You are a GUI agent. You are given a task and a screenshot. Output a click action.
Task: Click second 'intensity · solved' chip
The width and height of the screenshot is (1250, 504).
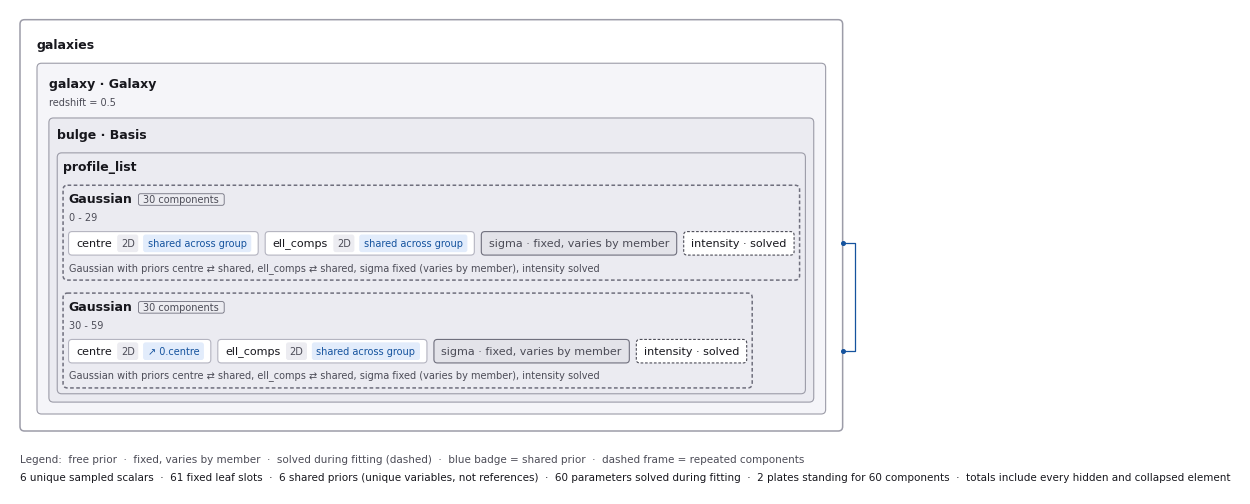tap(691, 352)
